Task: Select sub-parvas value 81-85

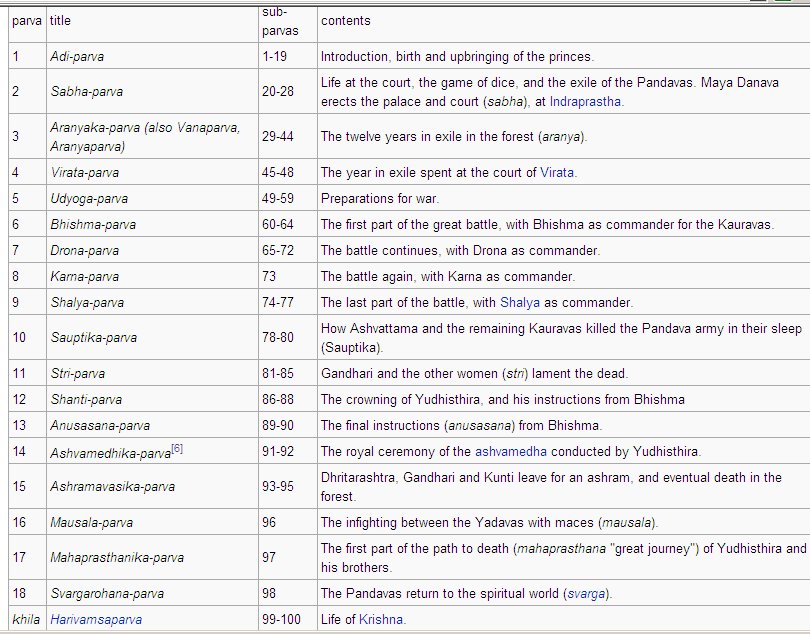Action: (277, 373)
